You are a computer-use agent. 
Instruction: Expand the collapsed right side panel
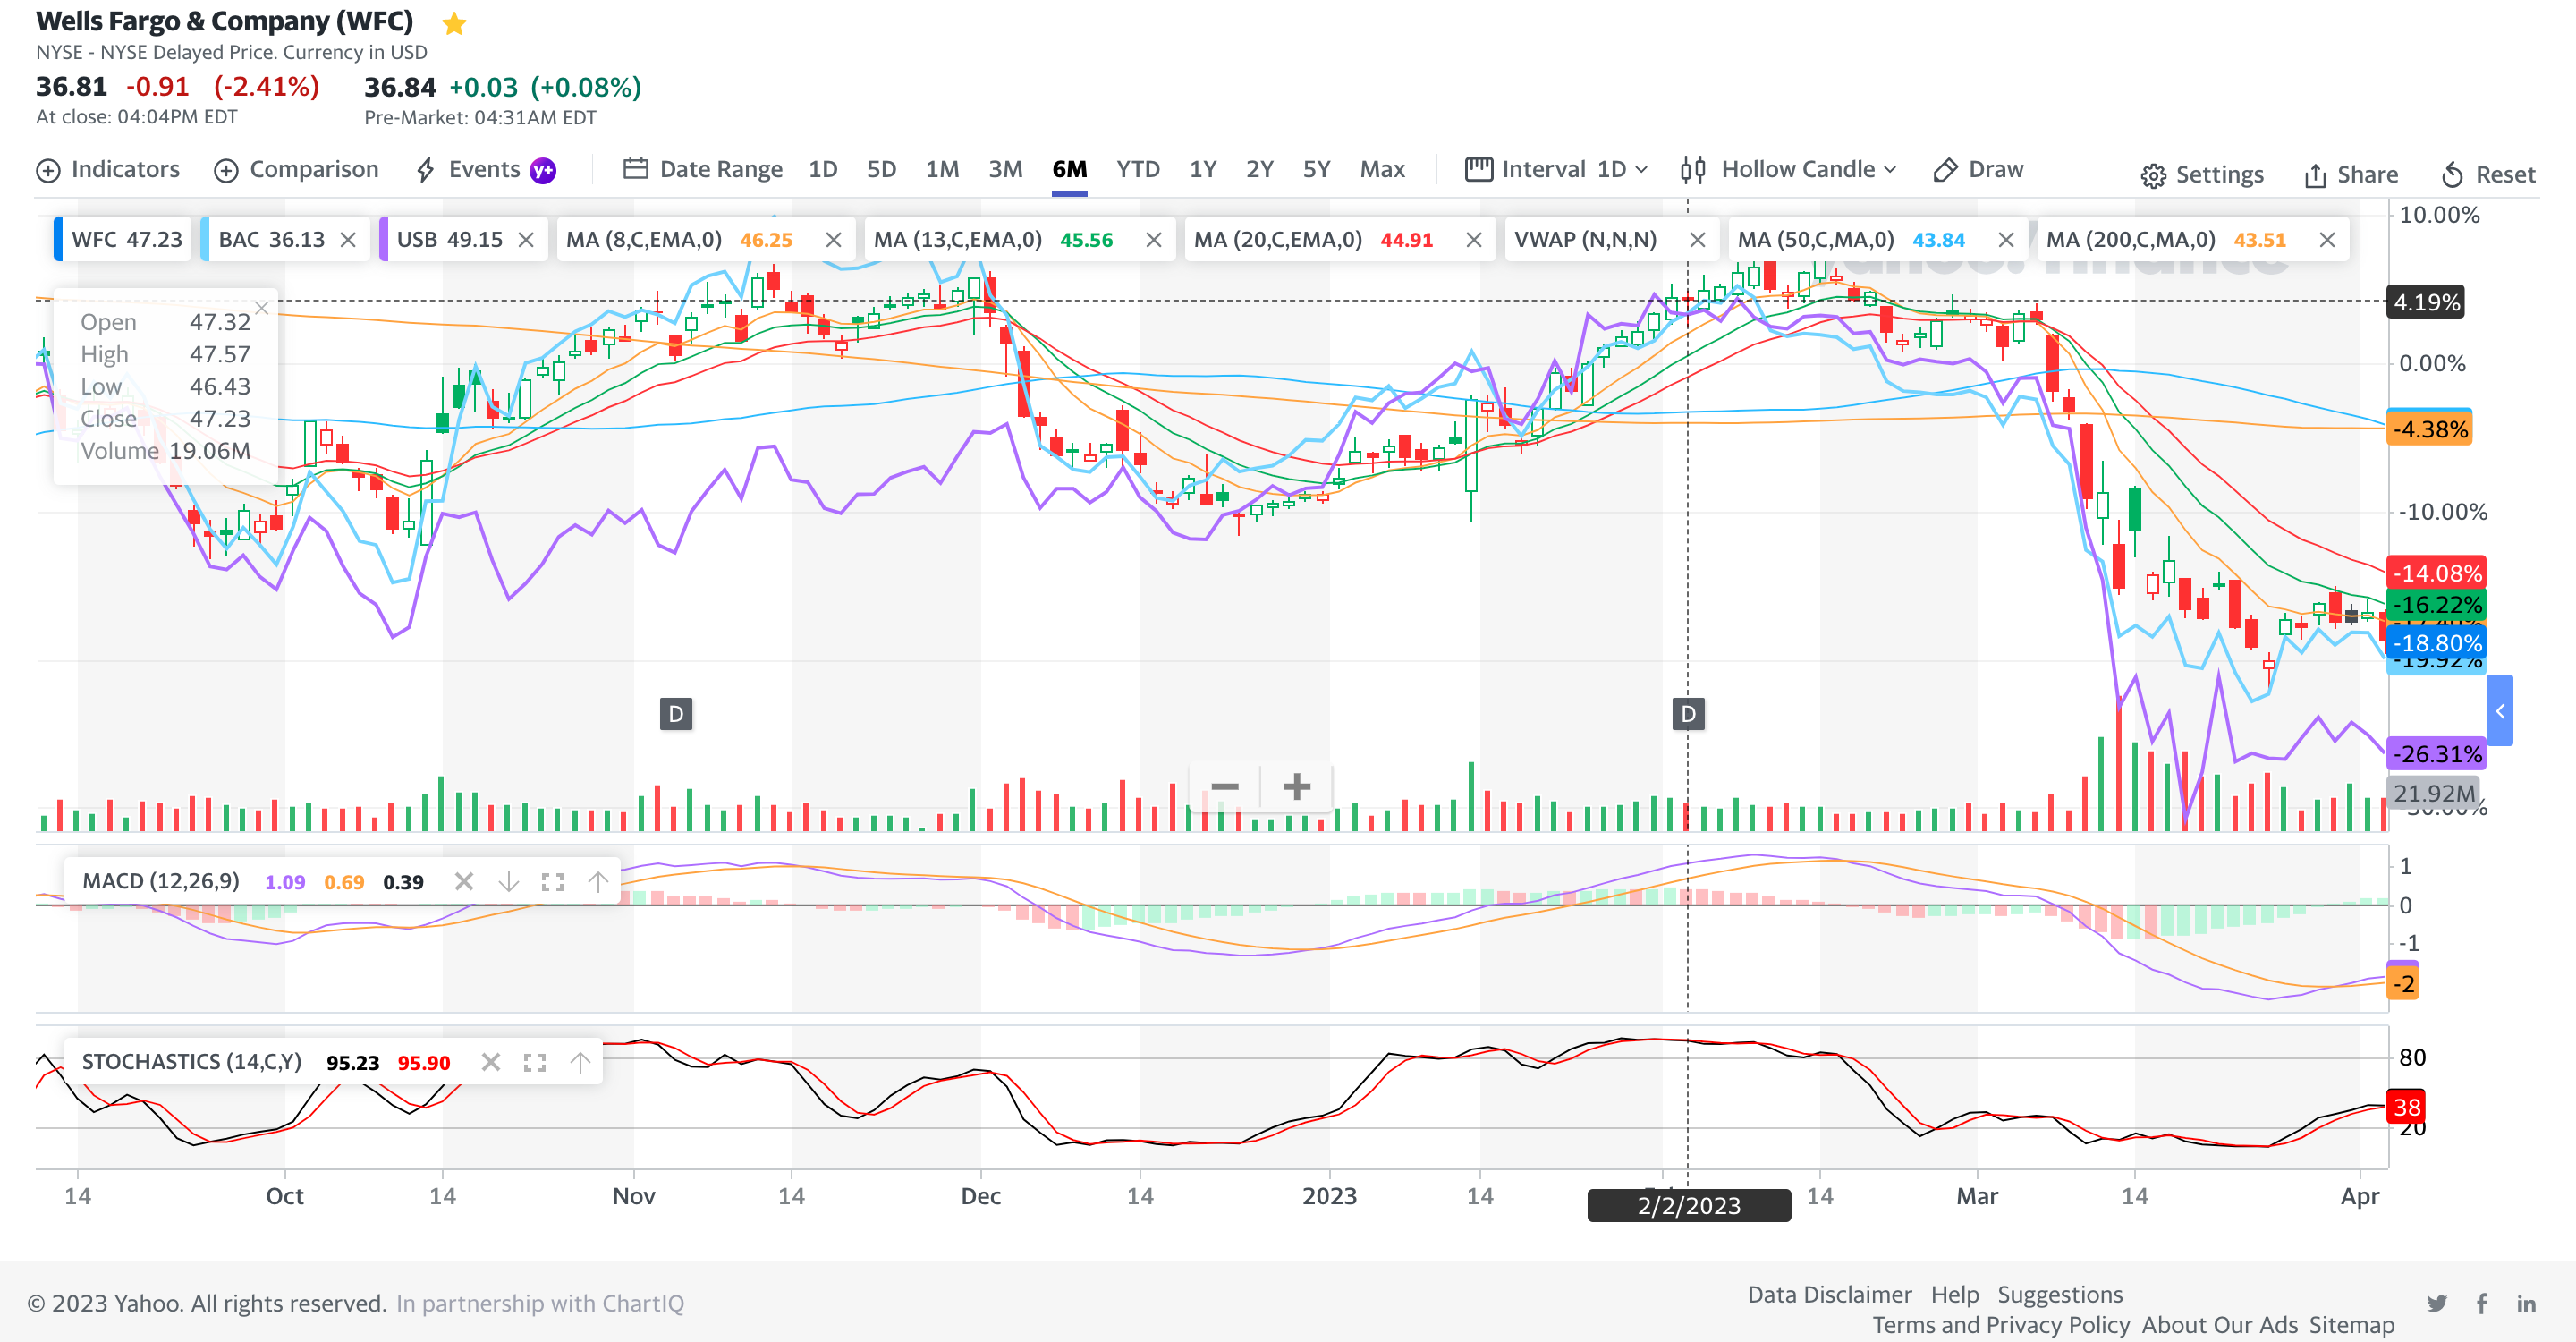[2499, 711]
